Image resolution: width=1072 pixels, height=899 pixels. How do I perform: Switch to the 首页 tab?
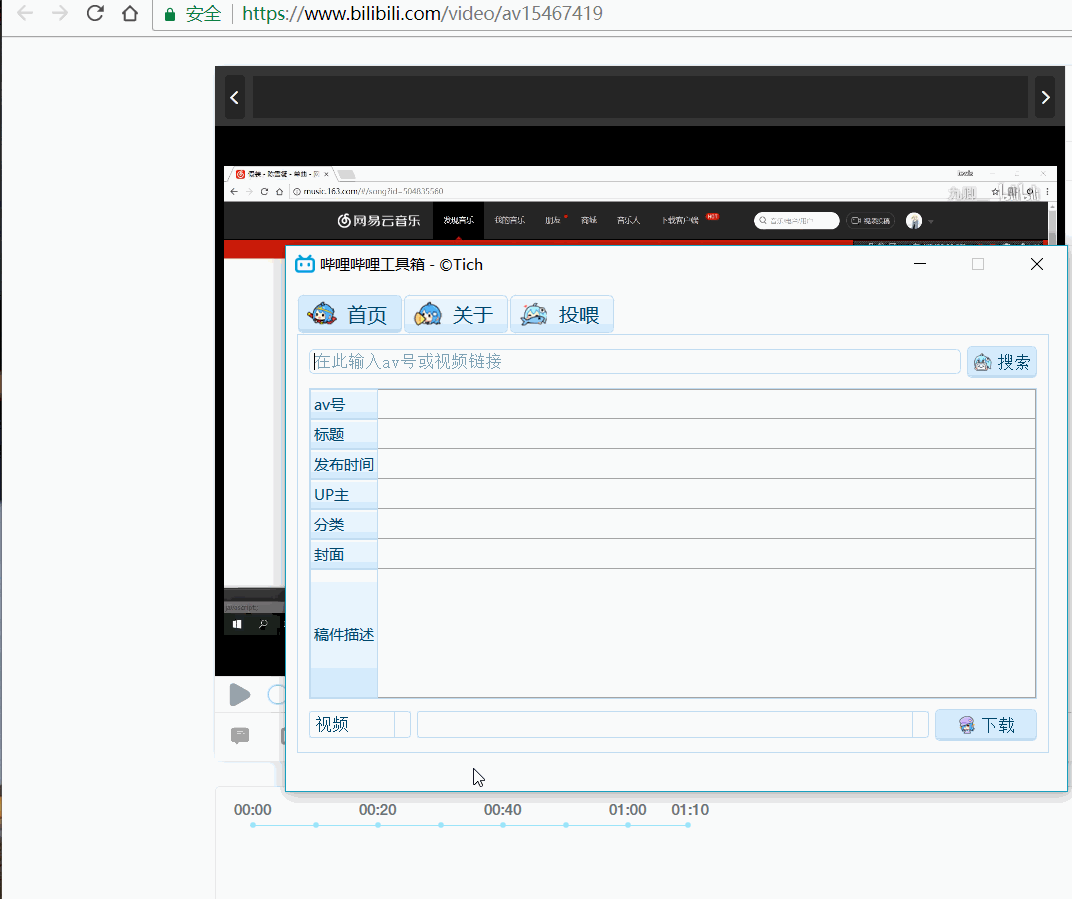350,314
